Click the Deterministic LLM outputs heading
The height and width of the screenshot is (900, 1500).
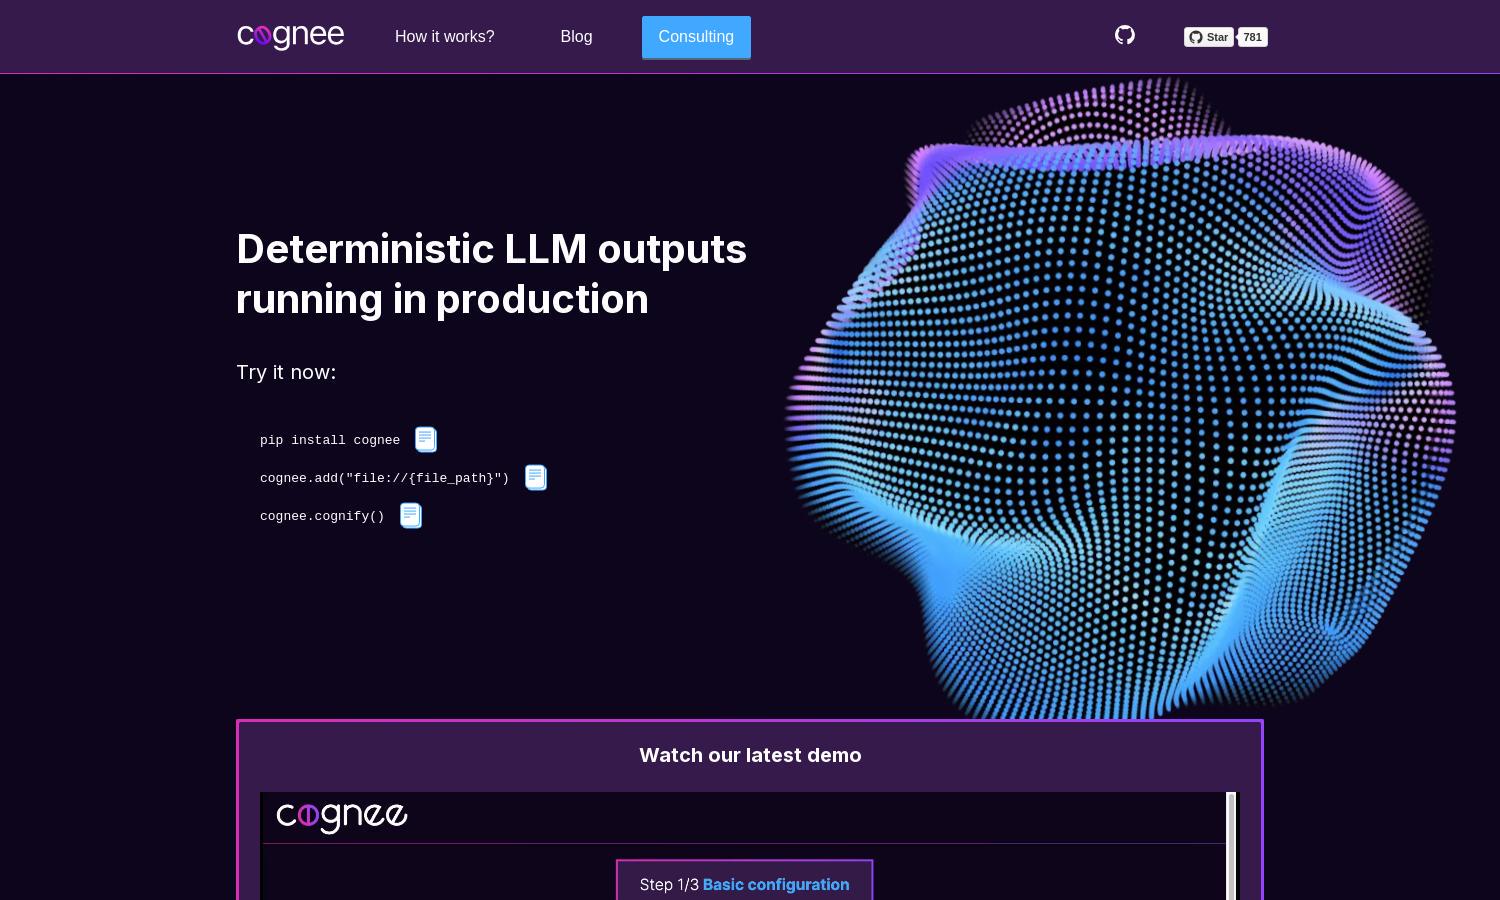[x=491, y=274]
